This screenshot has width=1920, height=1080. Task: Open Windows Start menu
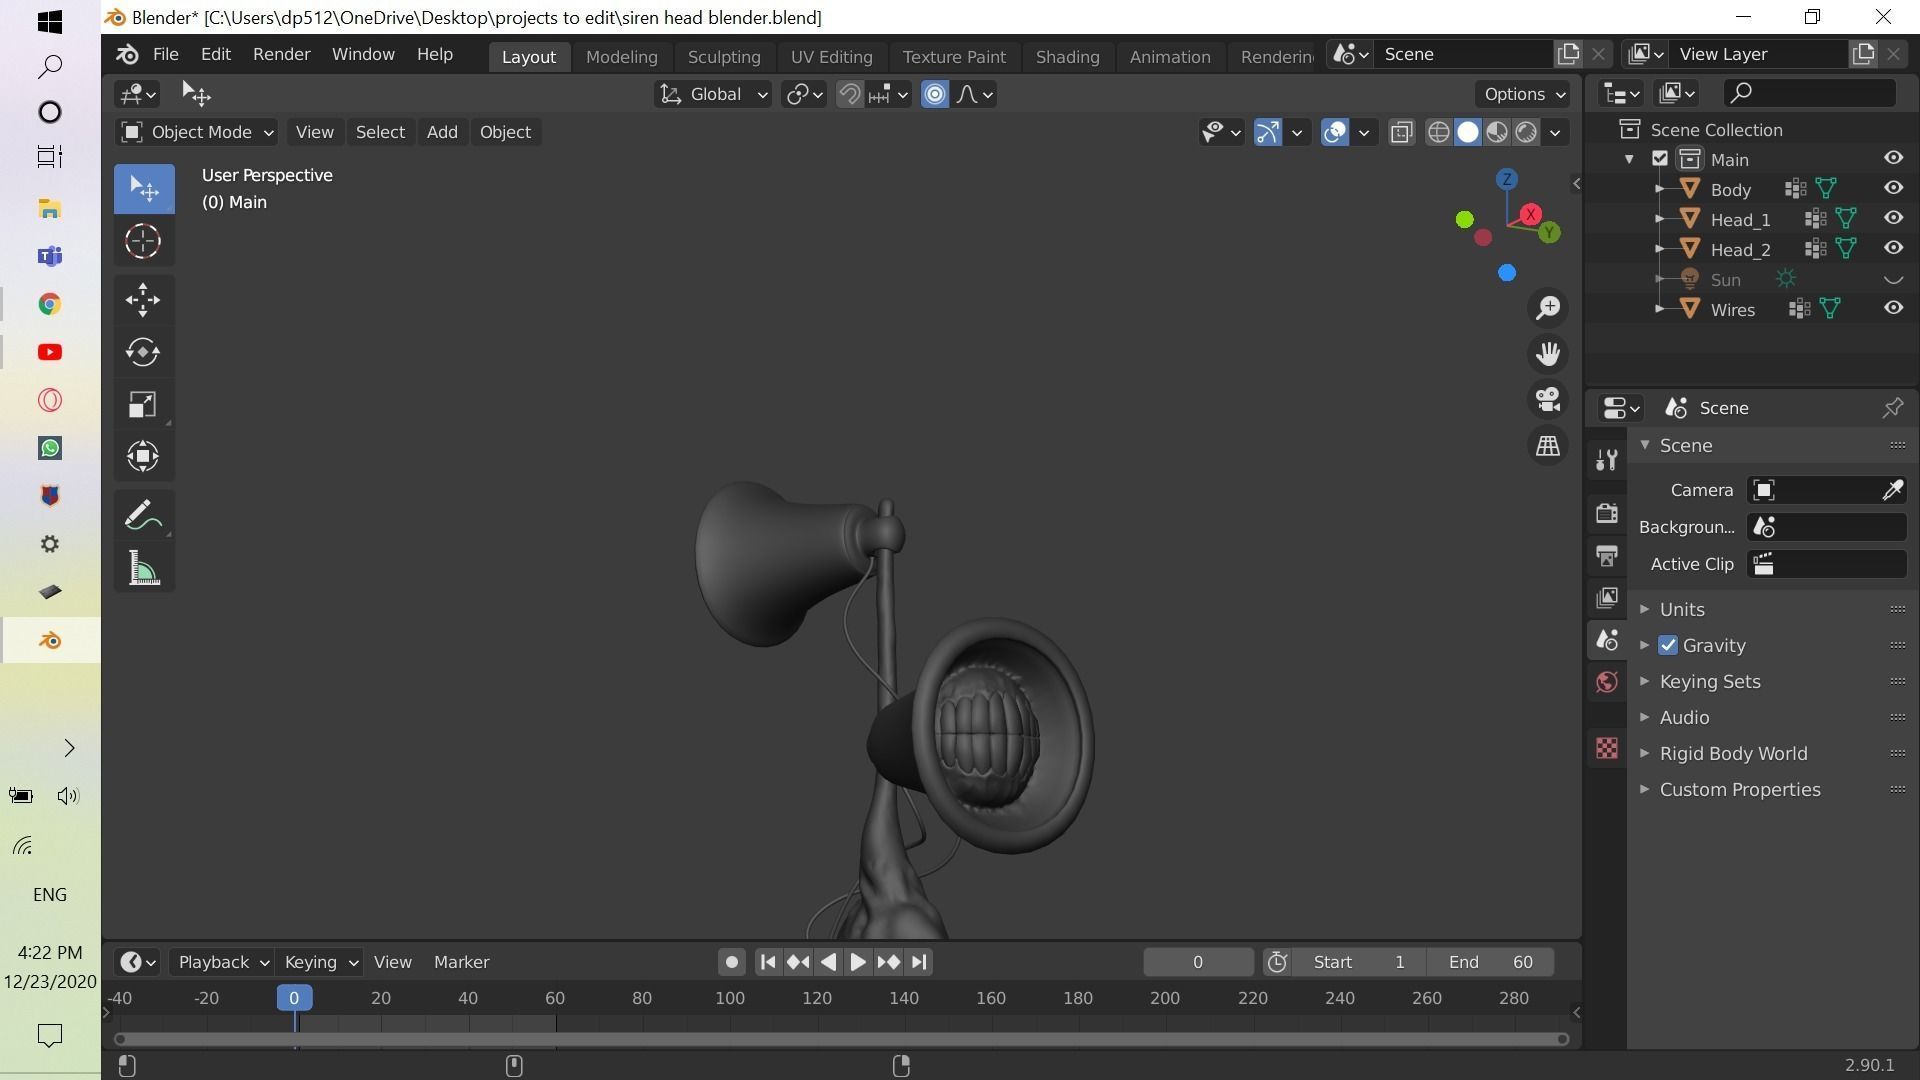click(49, 20)
